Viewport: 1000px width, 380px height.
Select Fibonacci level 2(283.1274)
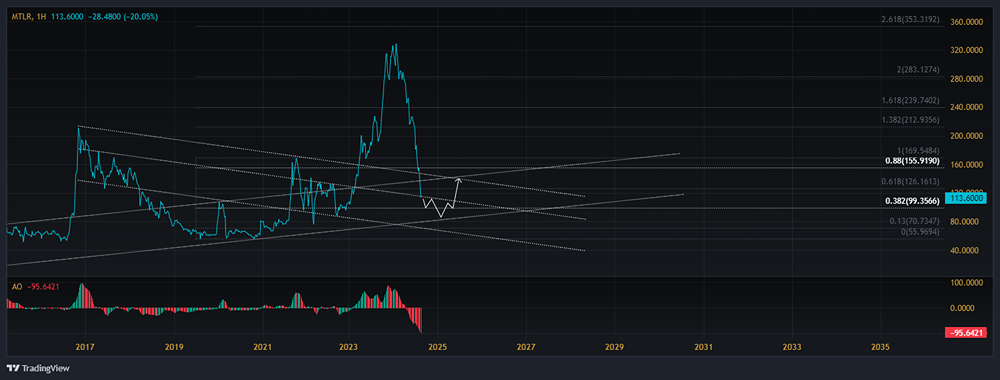pyautogui.click(x=918, y=69)
